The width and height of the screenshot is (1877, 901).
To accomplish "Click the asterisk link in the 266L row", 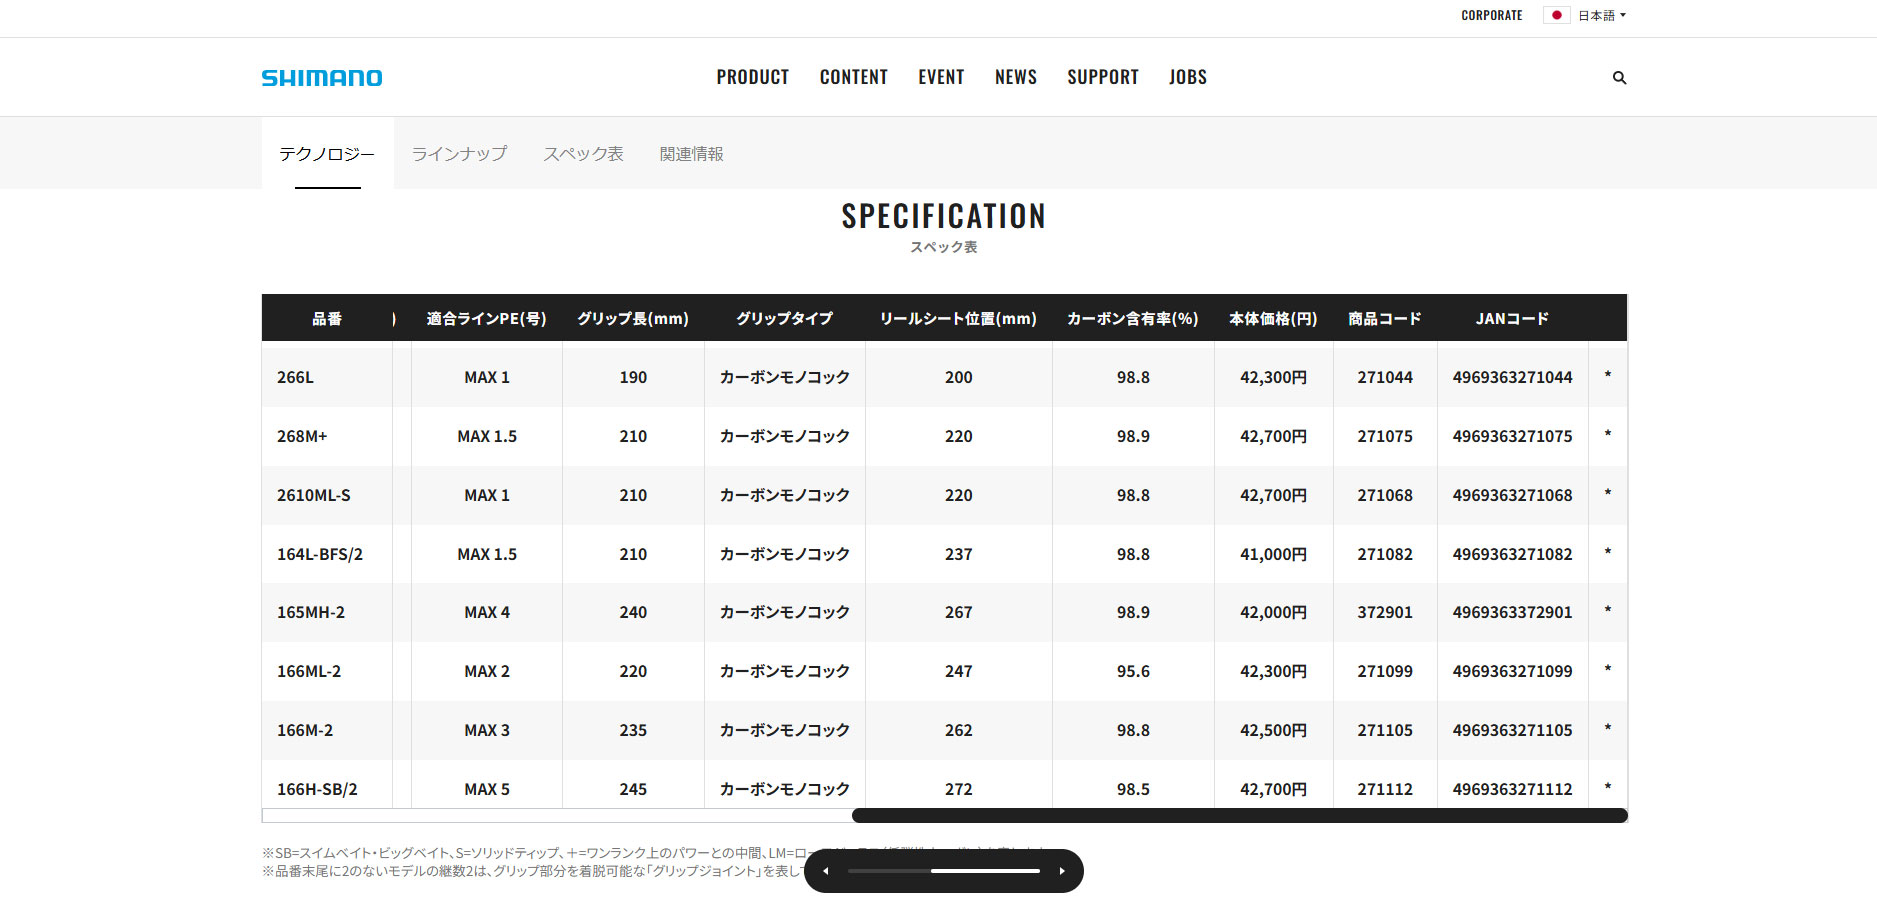I will [1608, 377].
